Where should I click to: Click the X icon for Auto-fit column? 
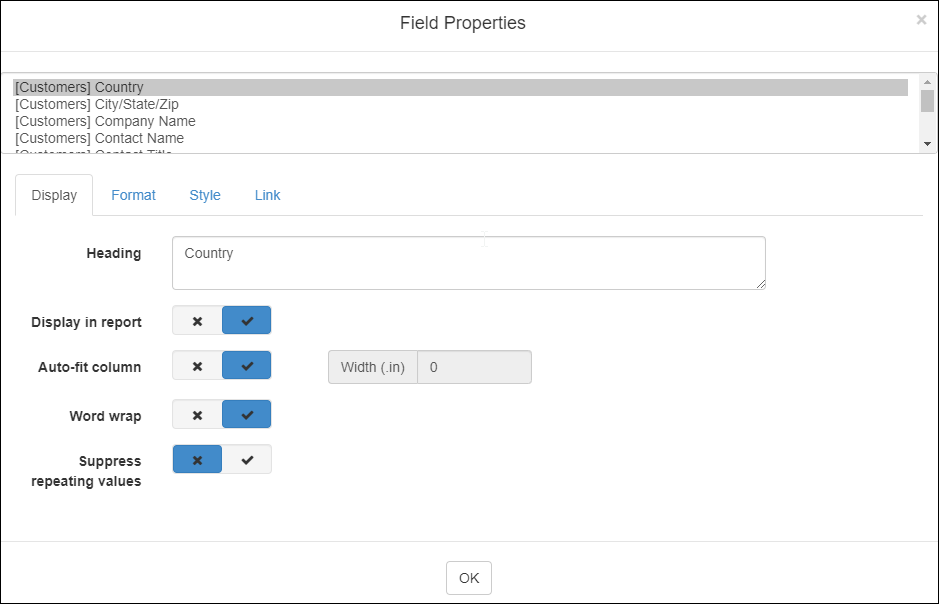(x=197, y=366)
